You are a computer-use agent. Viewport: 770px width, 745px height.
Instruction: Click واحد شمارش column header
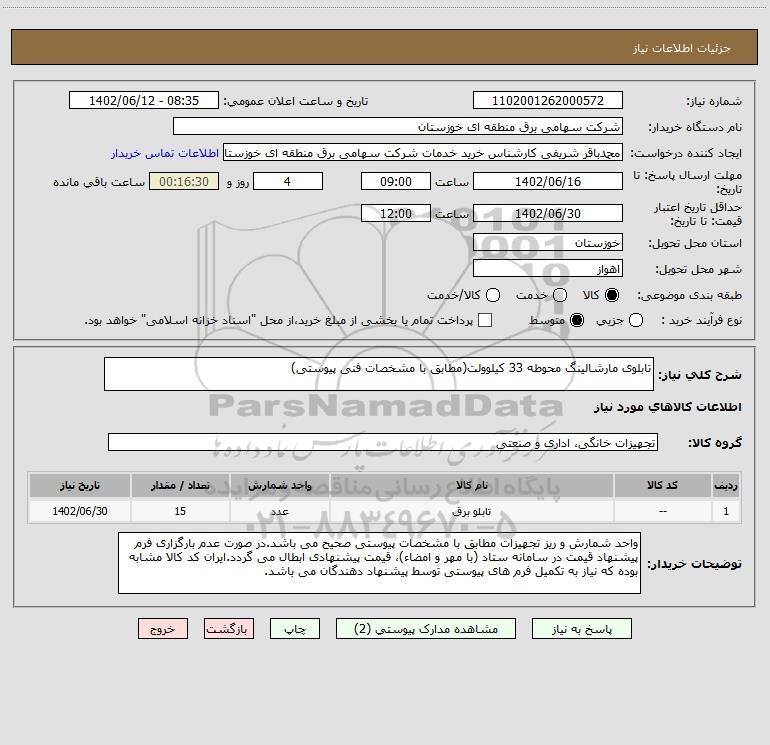coord(279,485)
